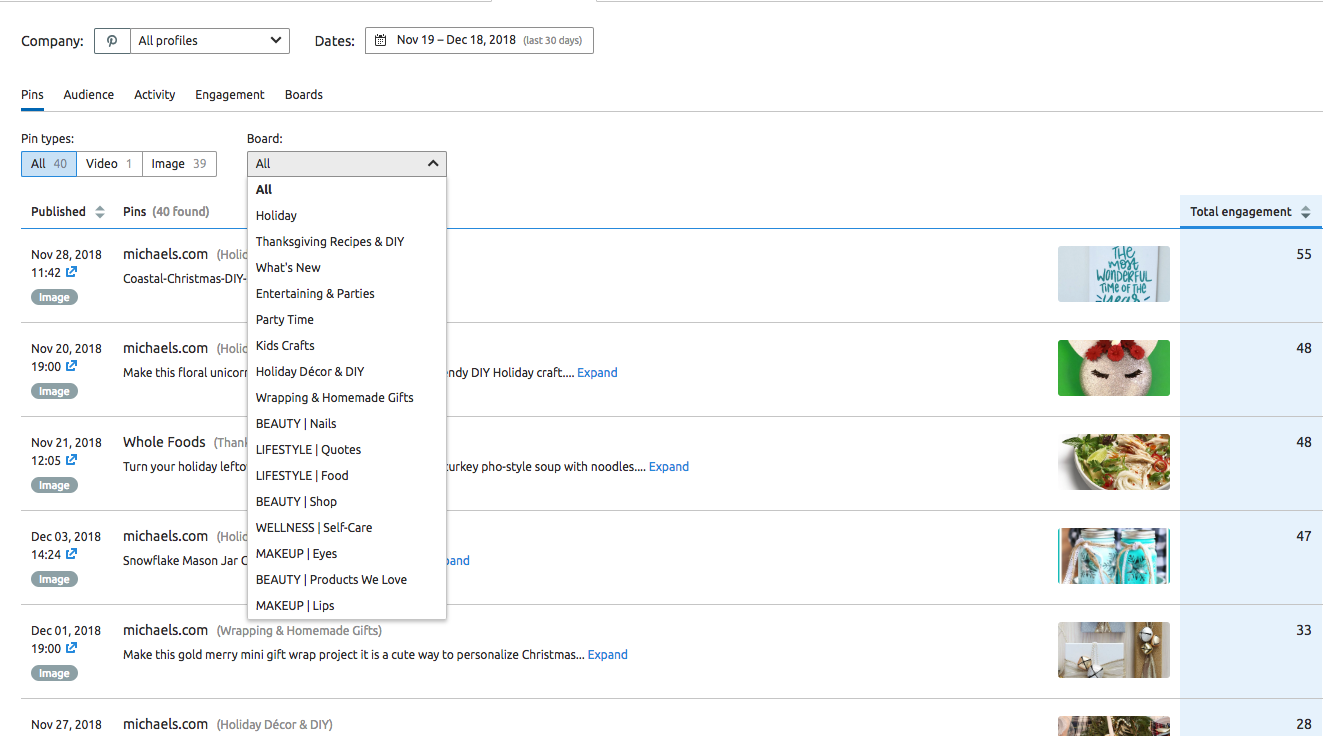The width and height of the screenshot is (1323, 736).
Task: Choose the All option in Board list
Action: point(347,190)
